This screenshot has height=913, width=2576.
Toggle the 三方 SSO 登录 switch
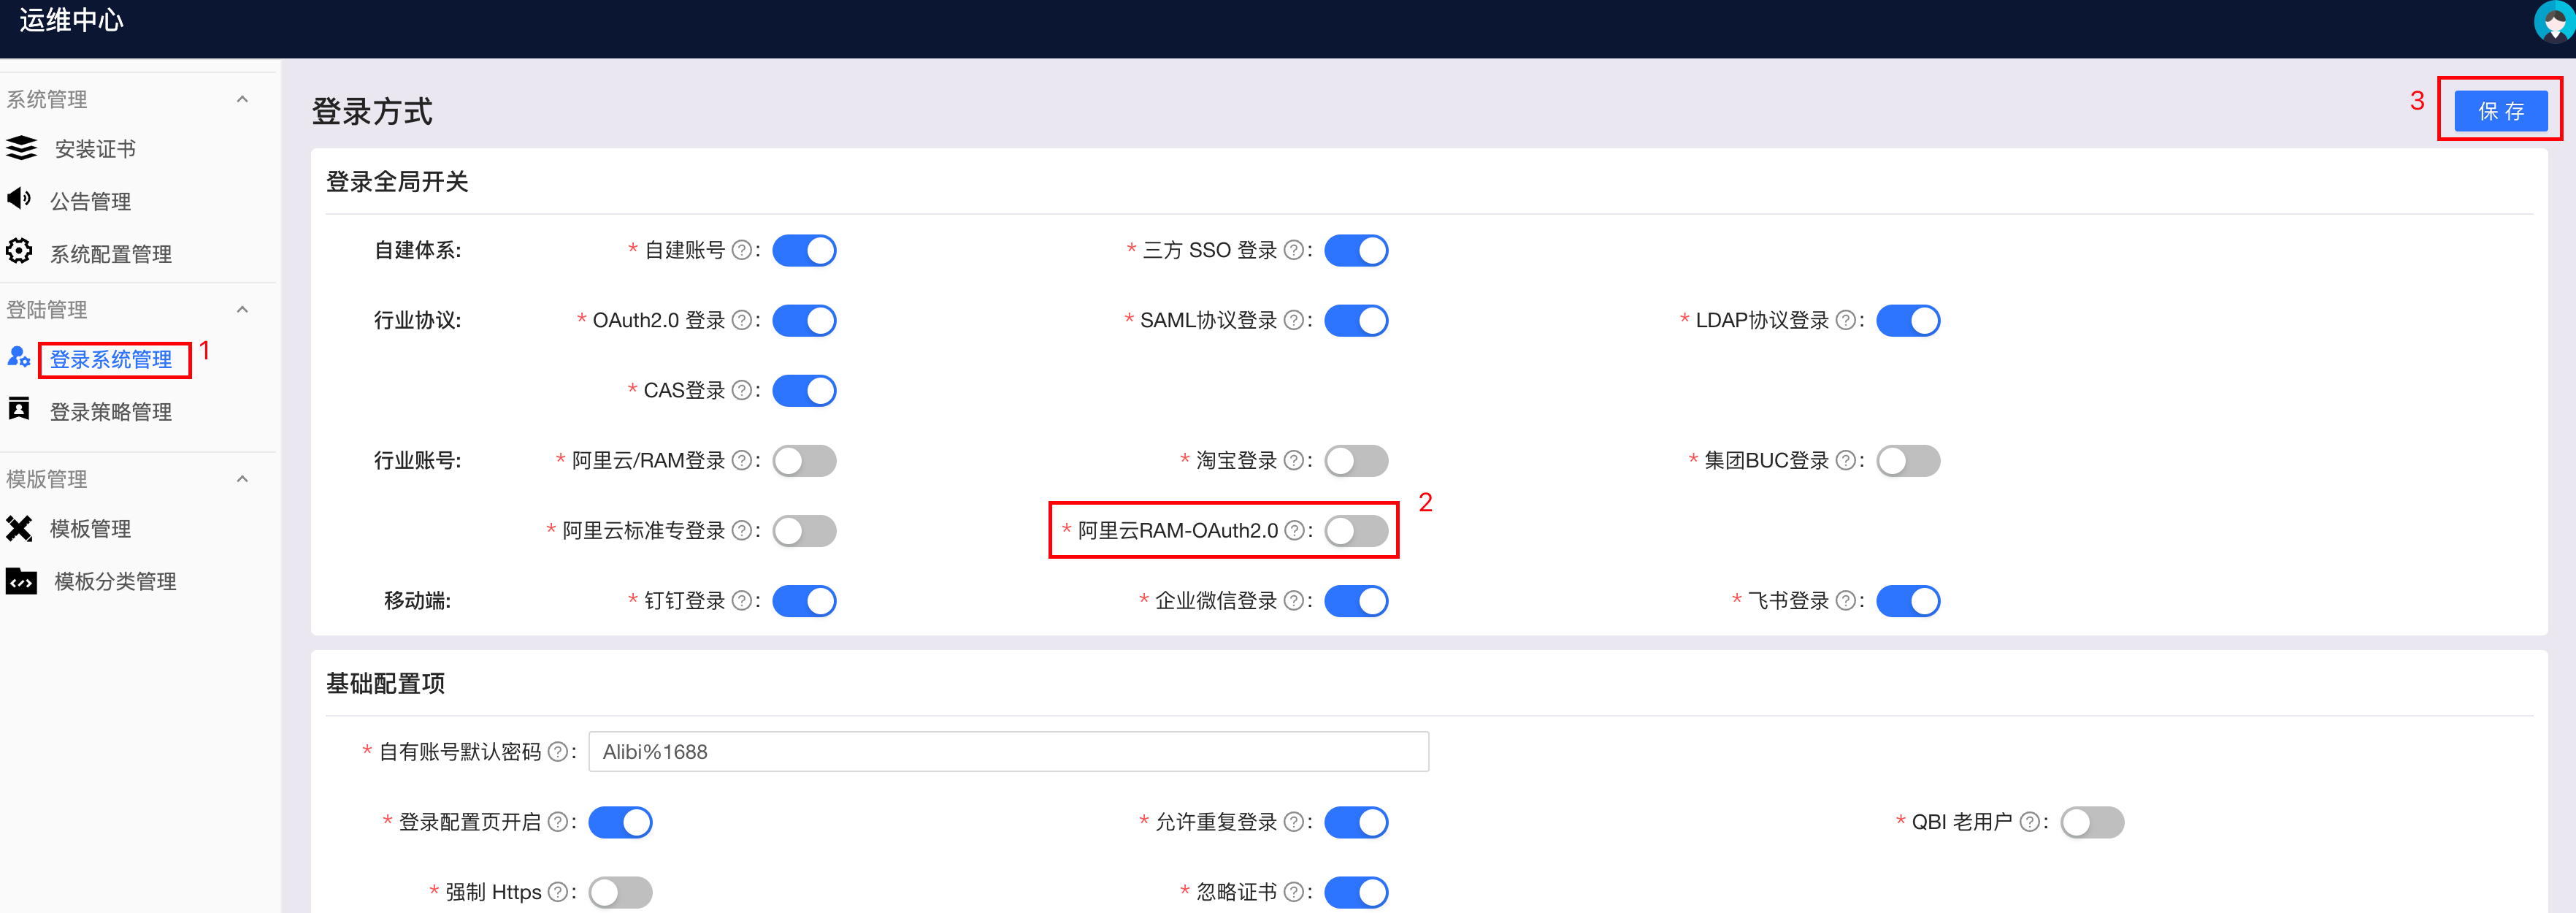(x=1356, y=250)
